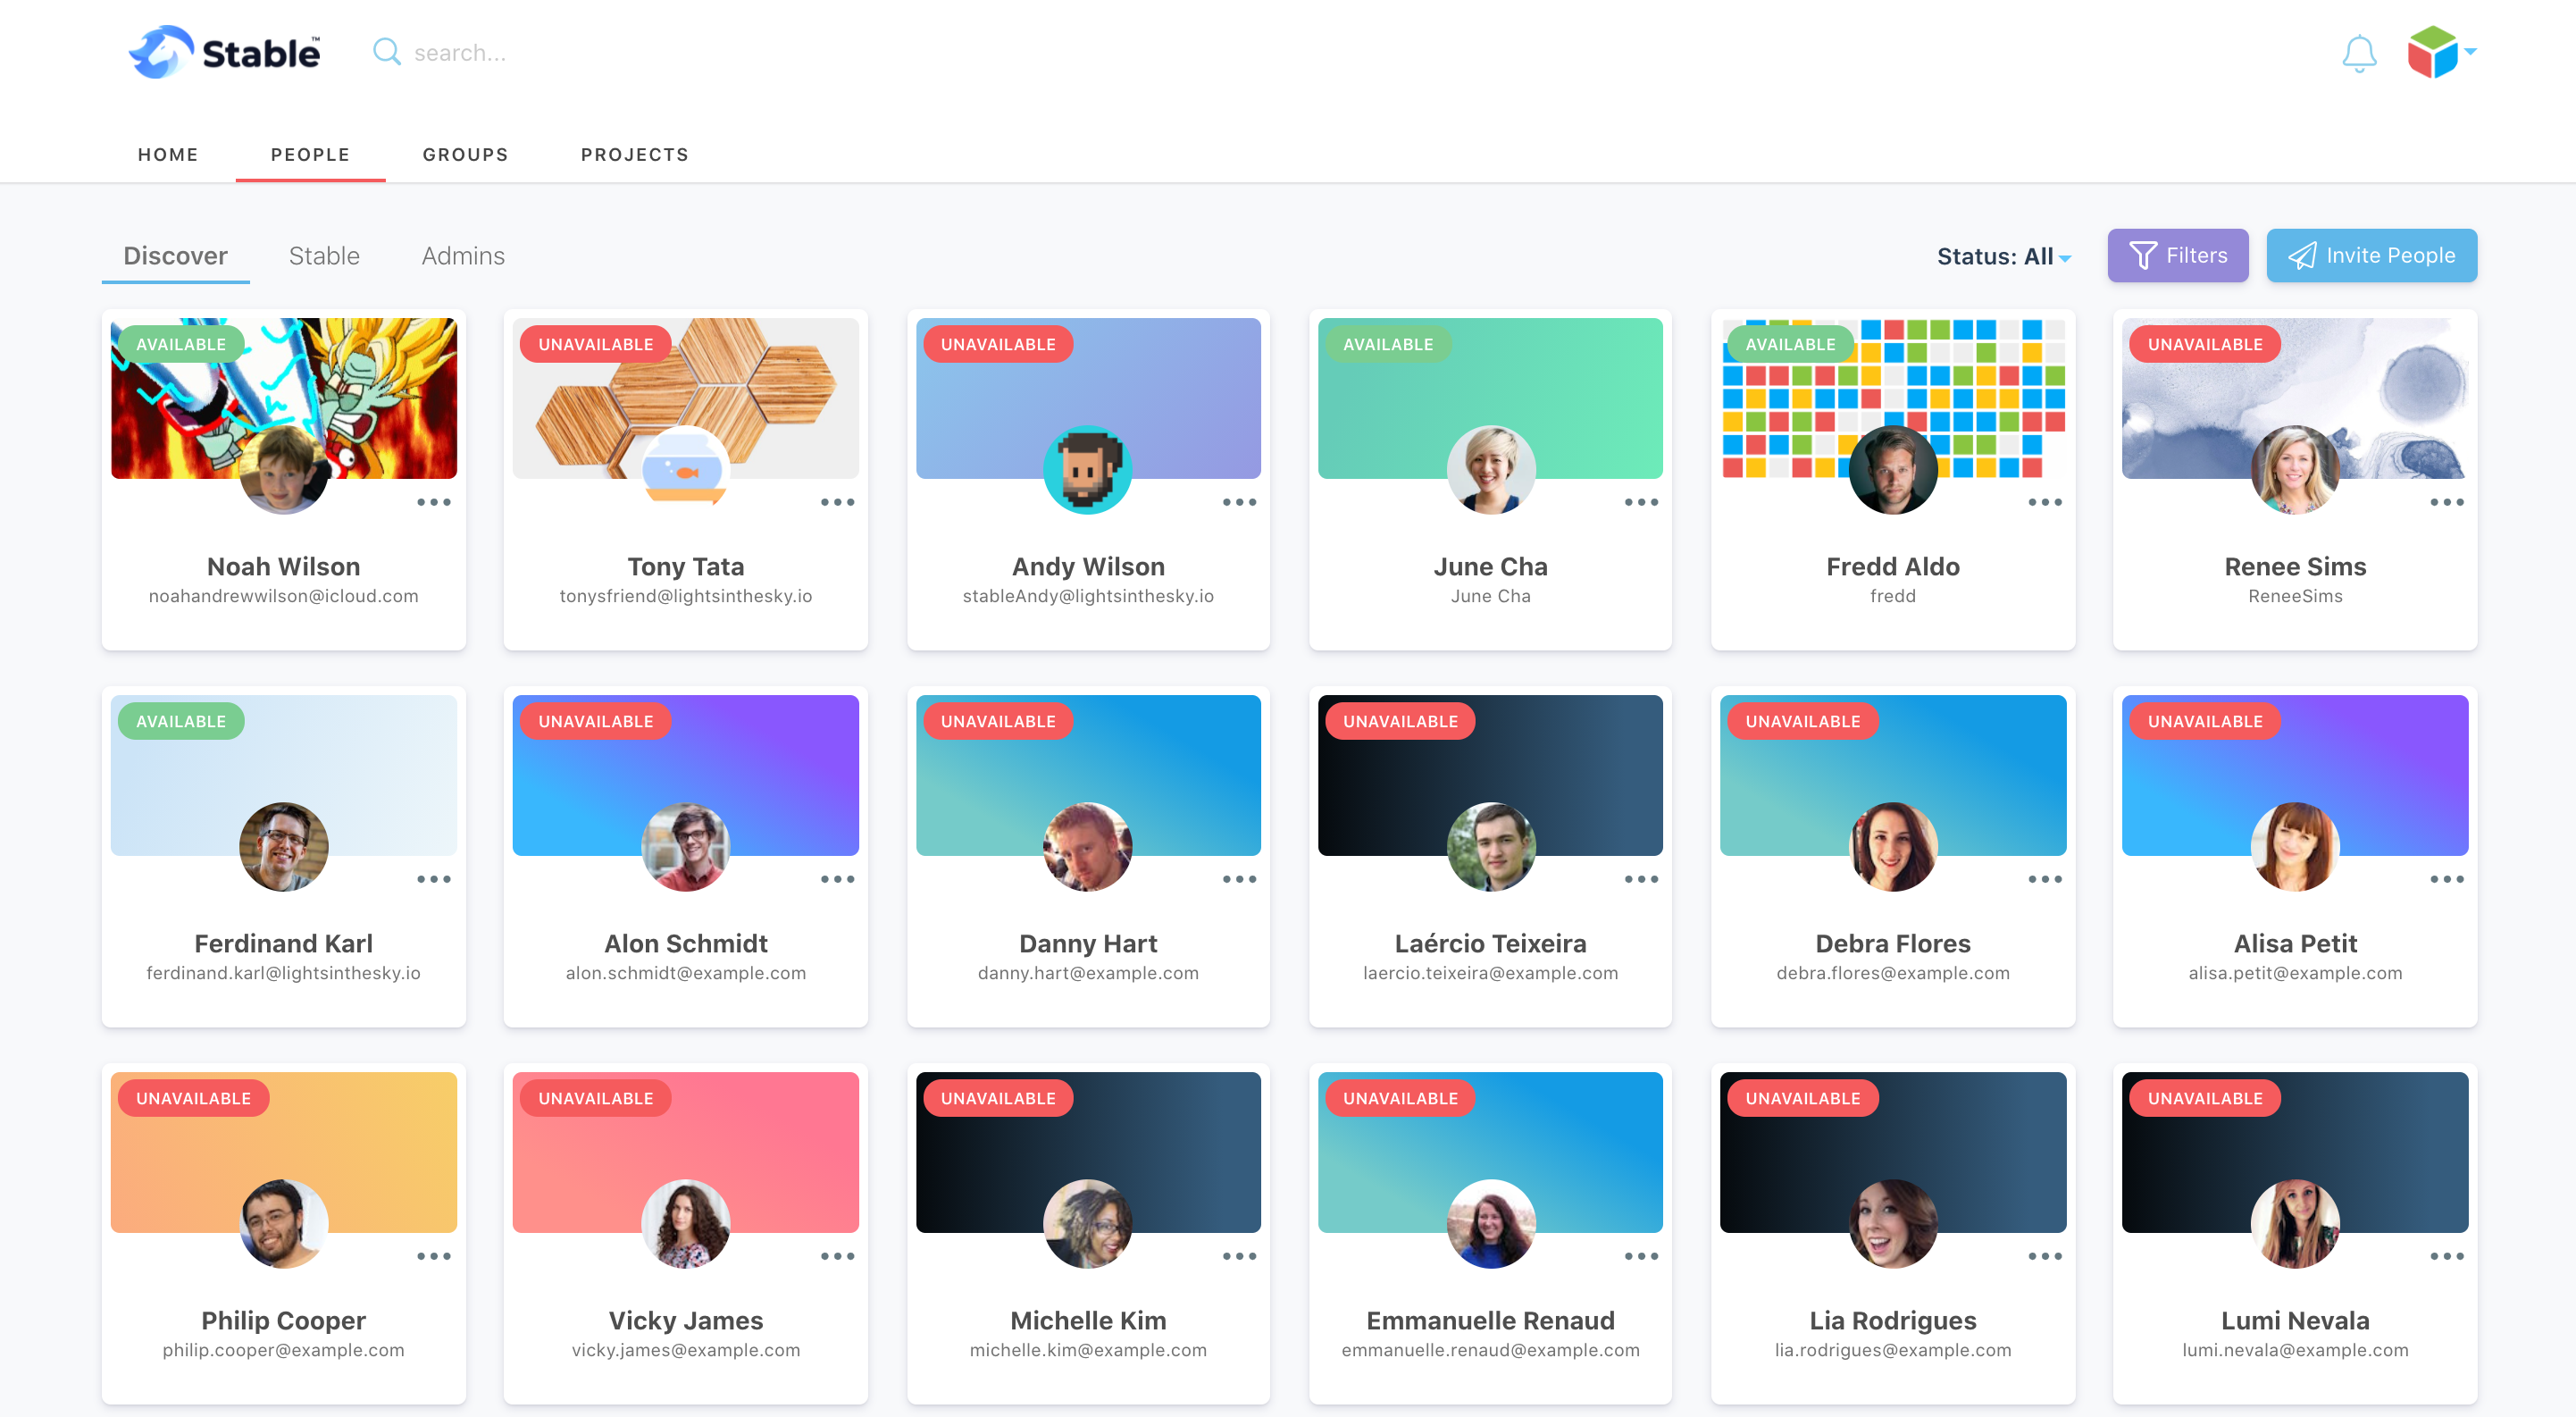2576x1417 pixels.
Task: Switch to the Discover sub-tab
Action: [x=175, y=256]
